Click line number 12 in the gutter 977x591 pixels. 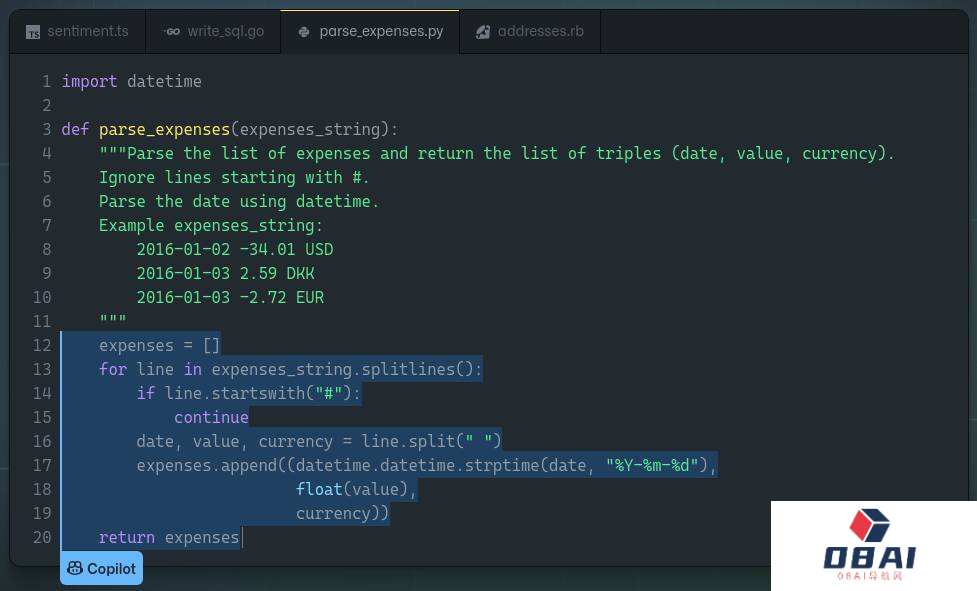(42, 345)
